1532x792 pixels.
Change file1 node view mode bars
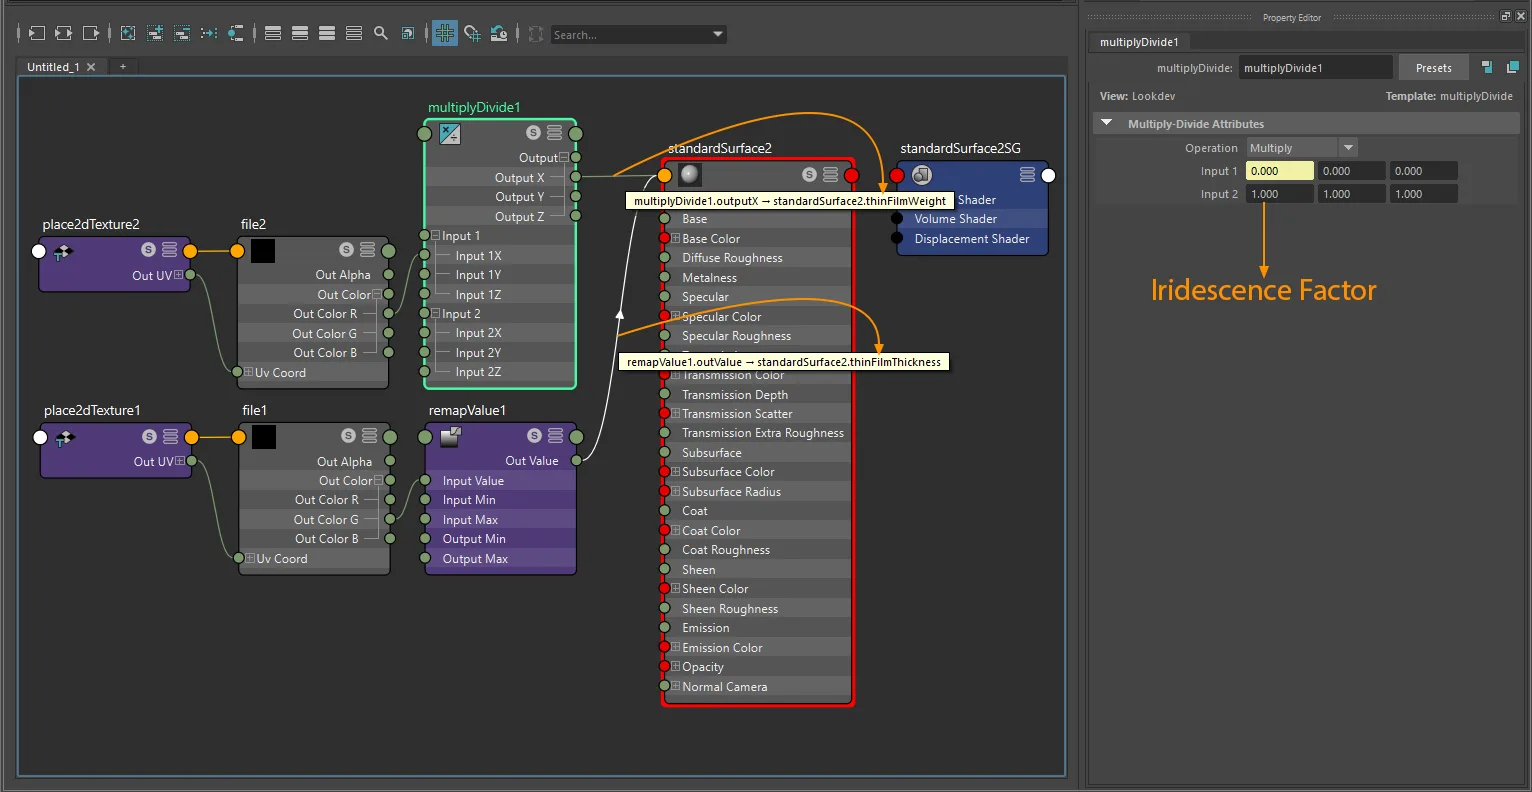pyautogui.click(x=370, y=436)
